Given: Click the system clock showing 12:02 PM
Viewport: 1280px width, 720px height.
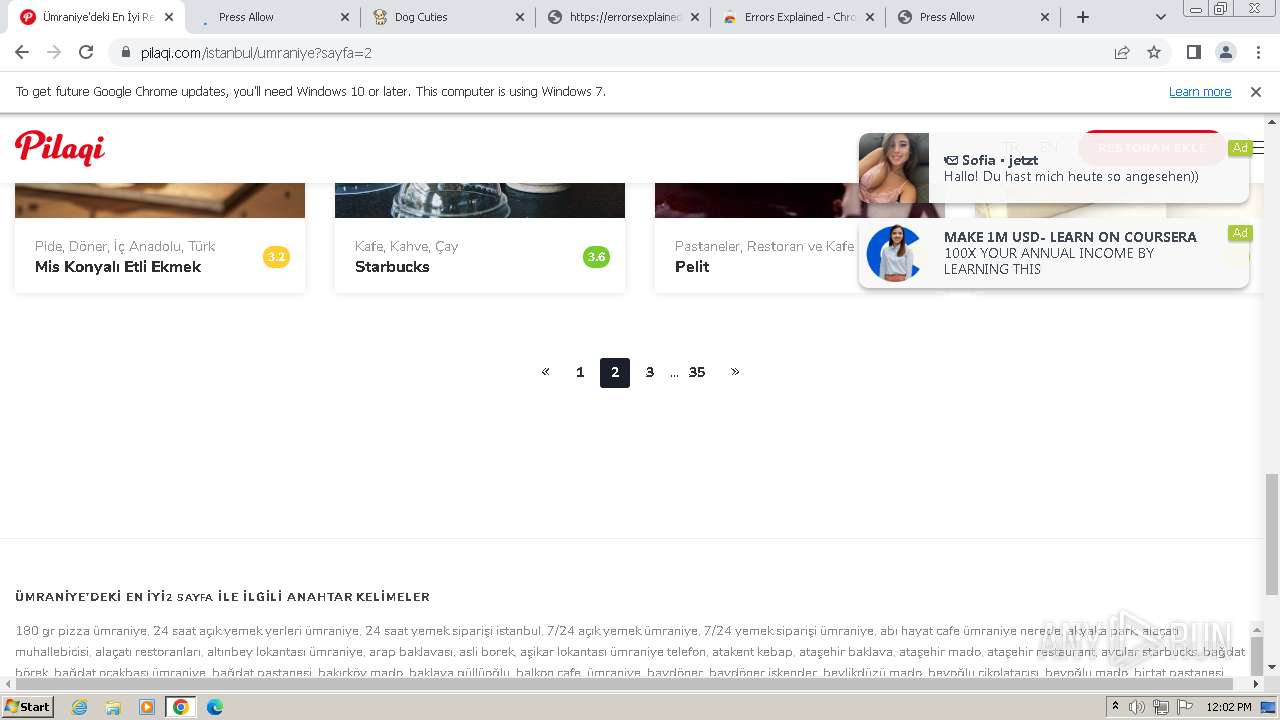Looking at the screenshot, I should click(1229, 707).
